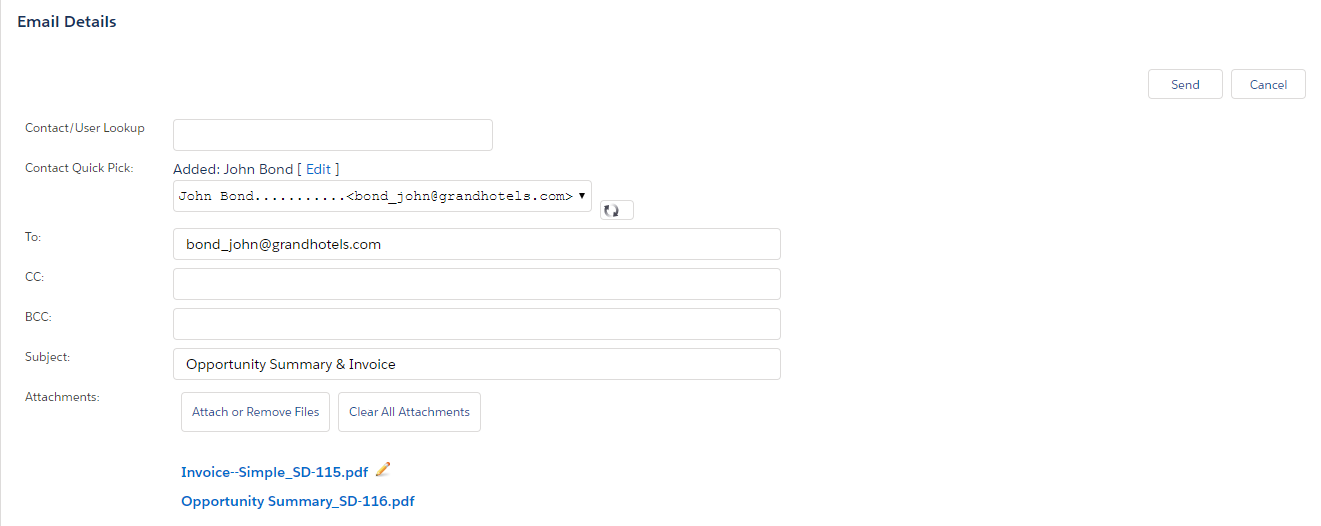
Task: Open the Contact Quick Pick dropdown
Action: click(382, 196)
